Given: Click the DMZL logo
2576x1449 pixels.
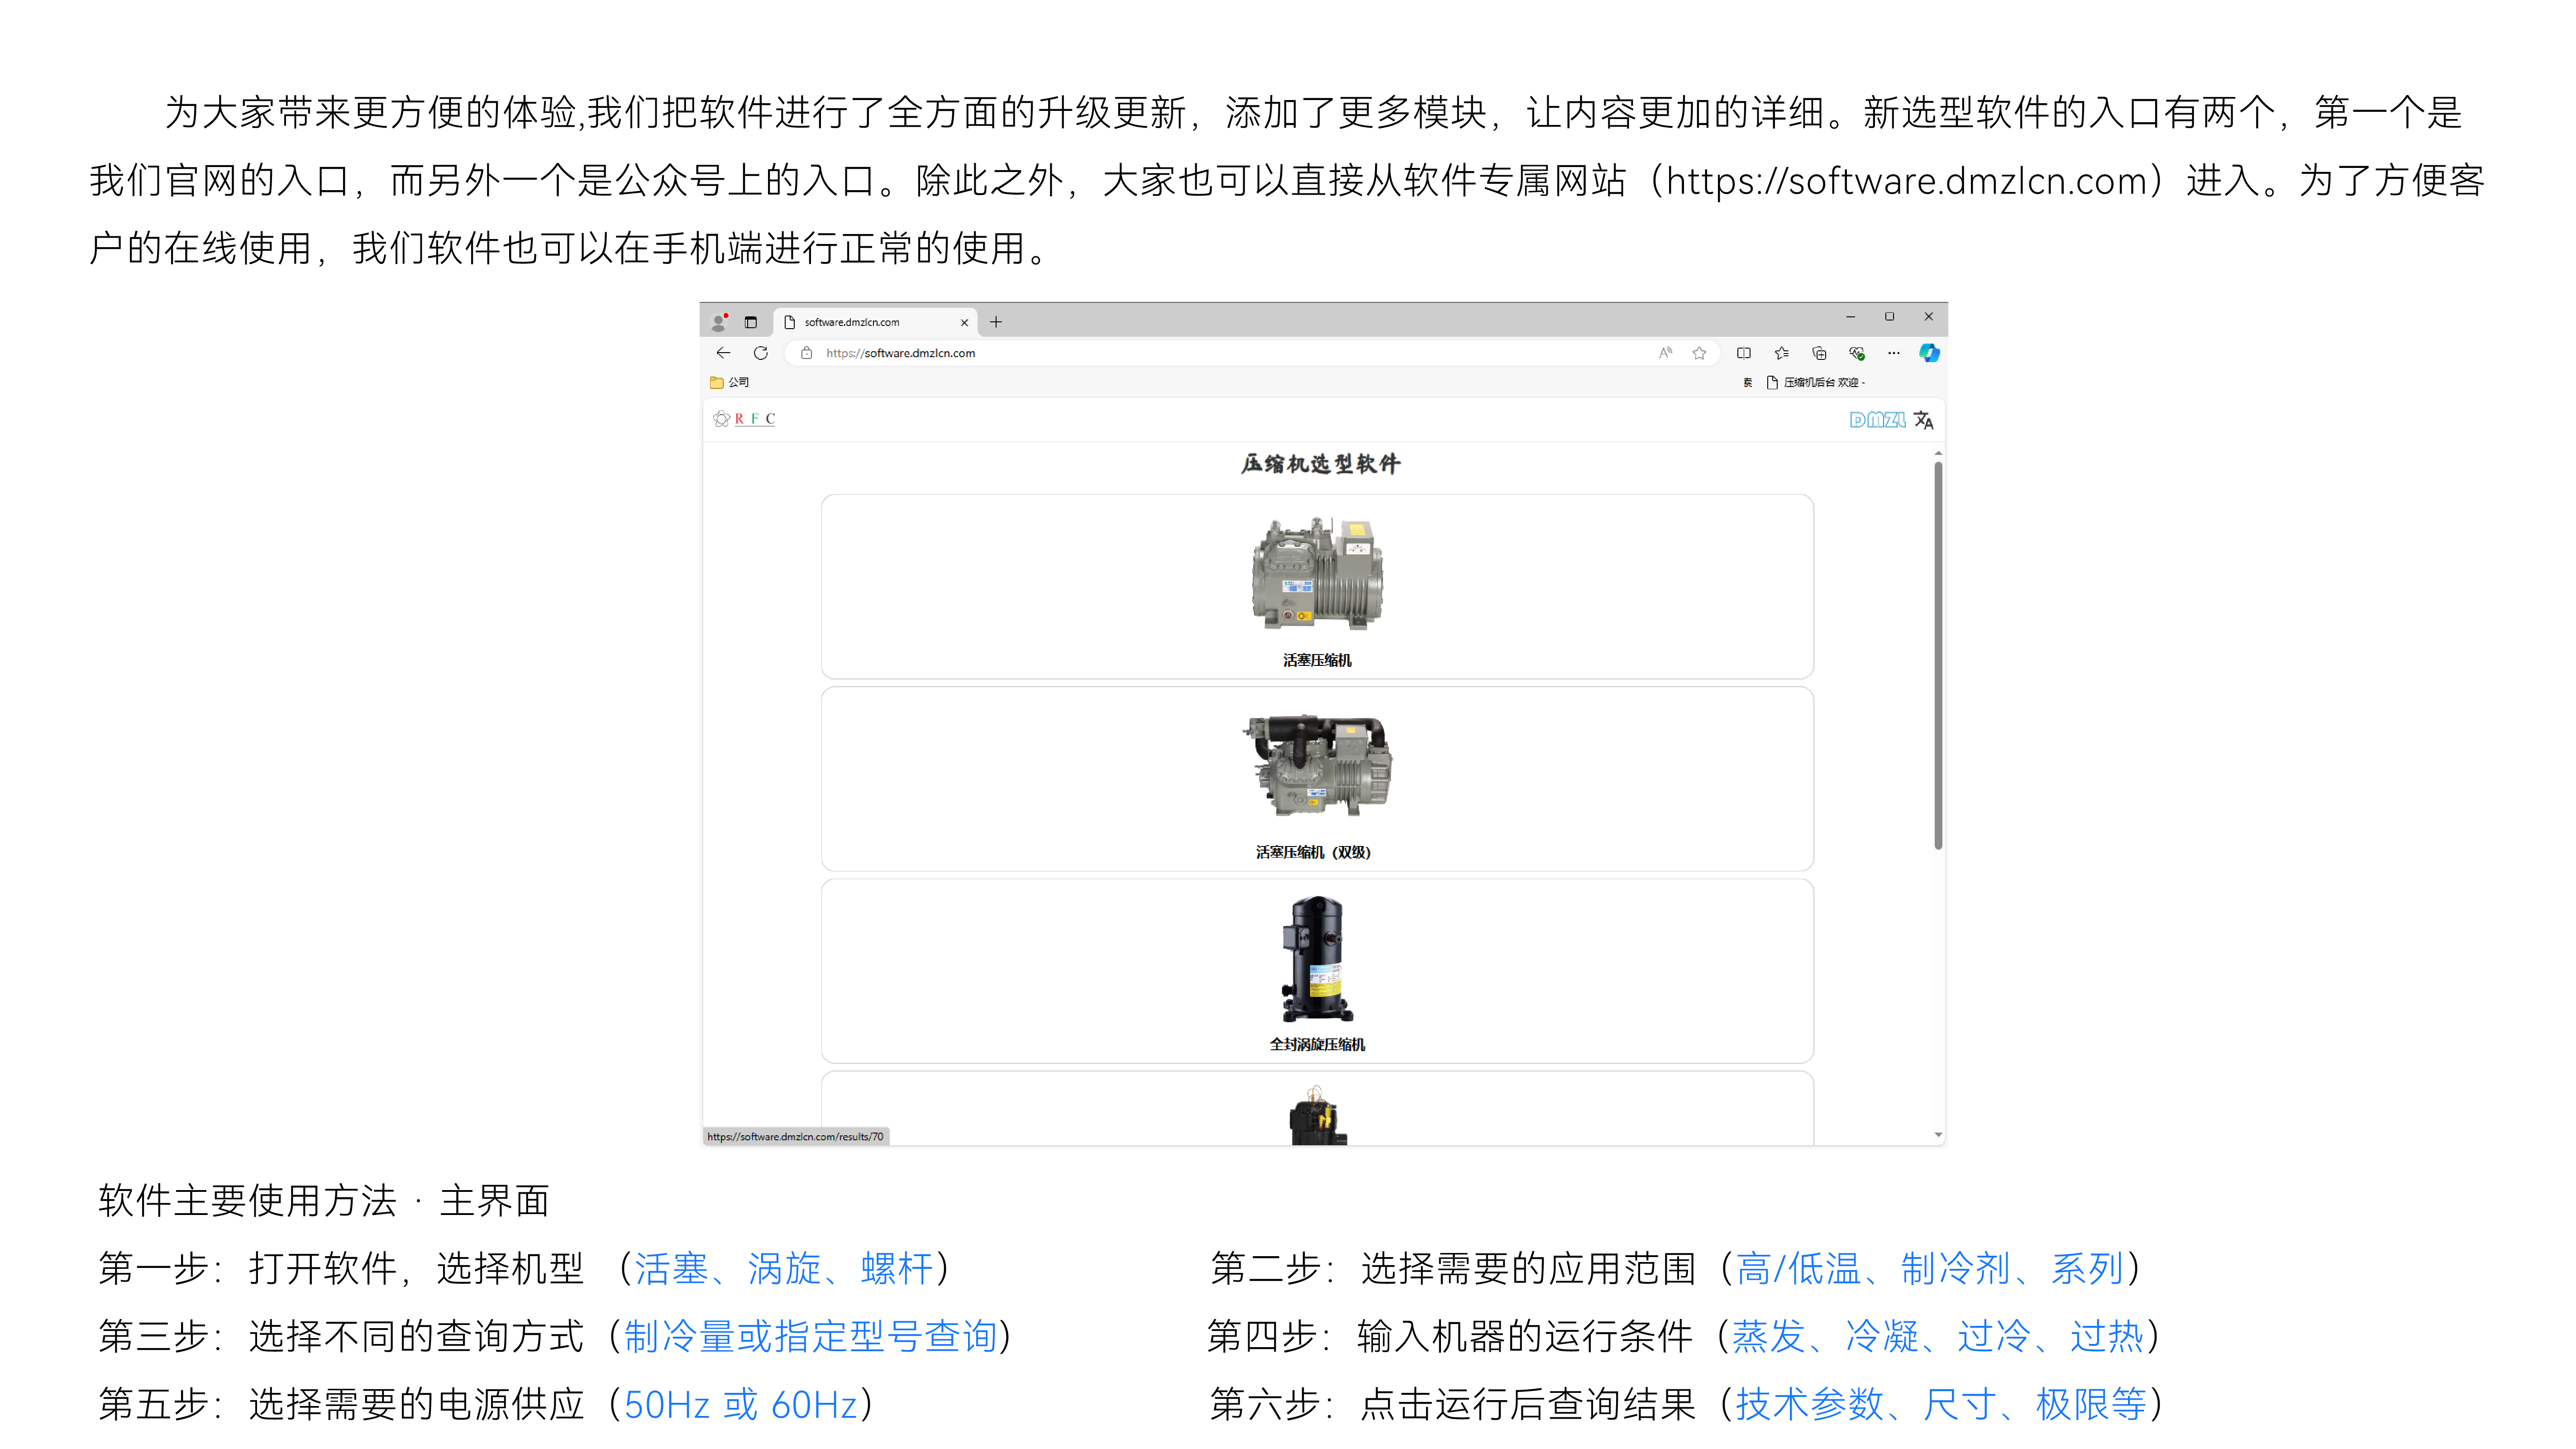Looking at the screenshot, I should pos(1877,420).
